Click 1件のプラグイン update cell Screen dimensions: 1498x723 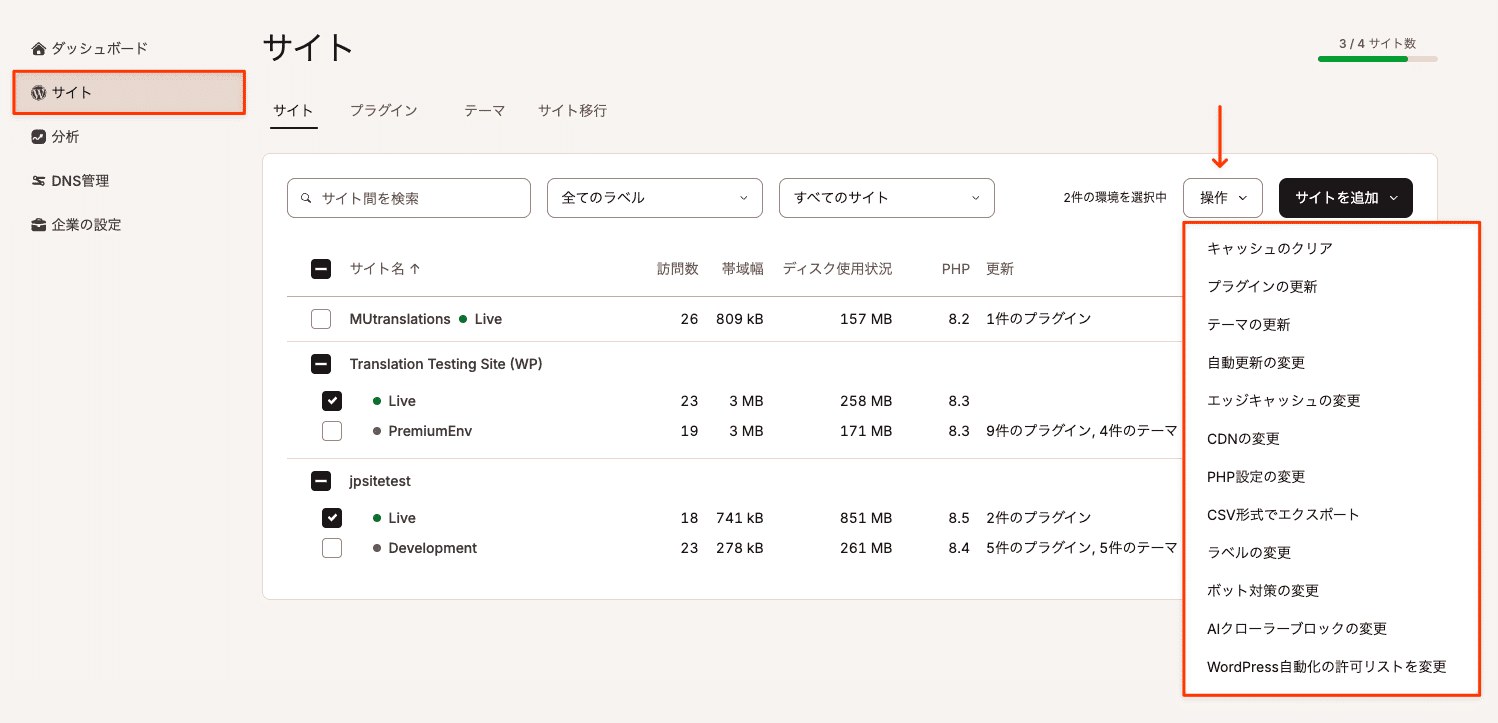(x=1039, y=319)
